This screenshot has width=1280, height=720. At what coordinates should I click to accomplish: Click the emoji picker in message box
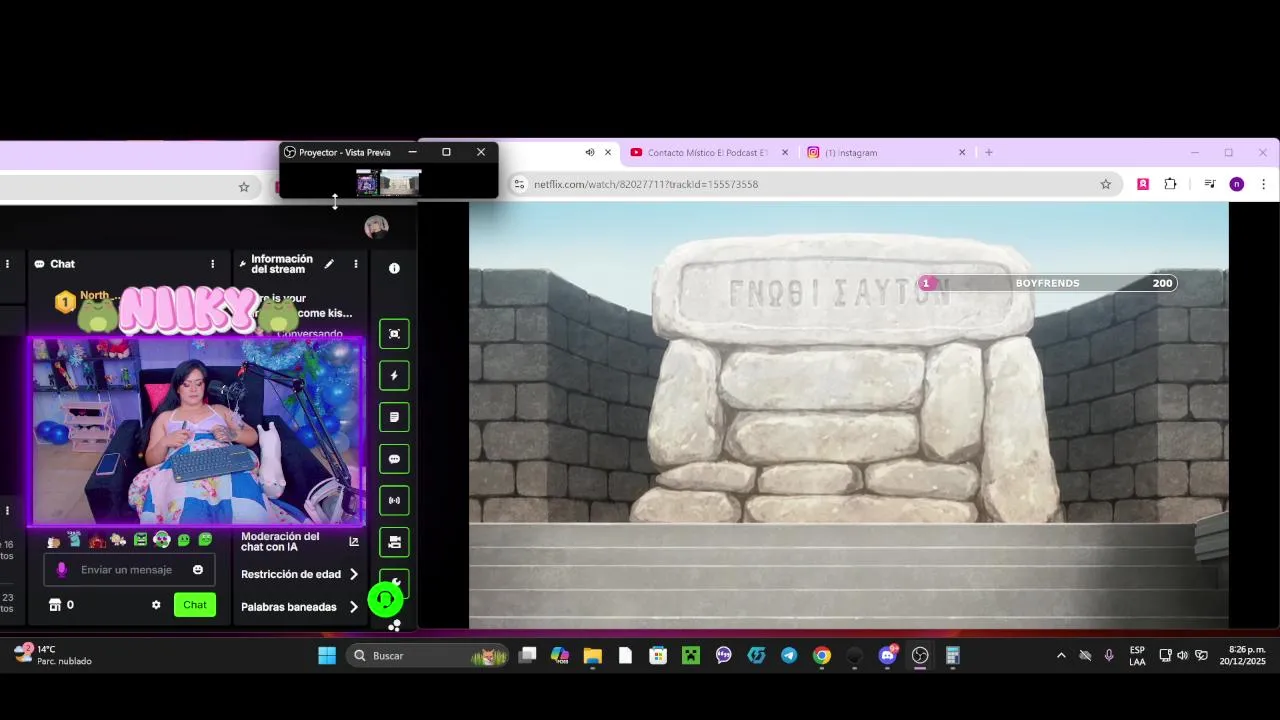pos(198,570)
